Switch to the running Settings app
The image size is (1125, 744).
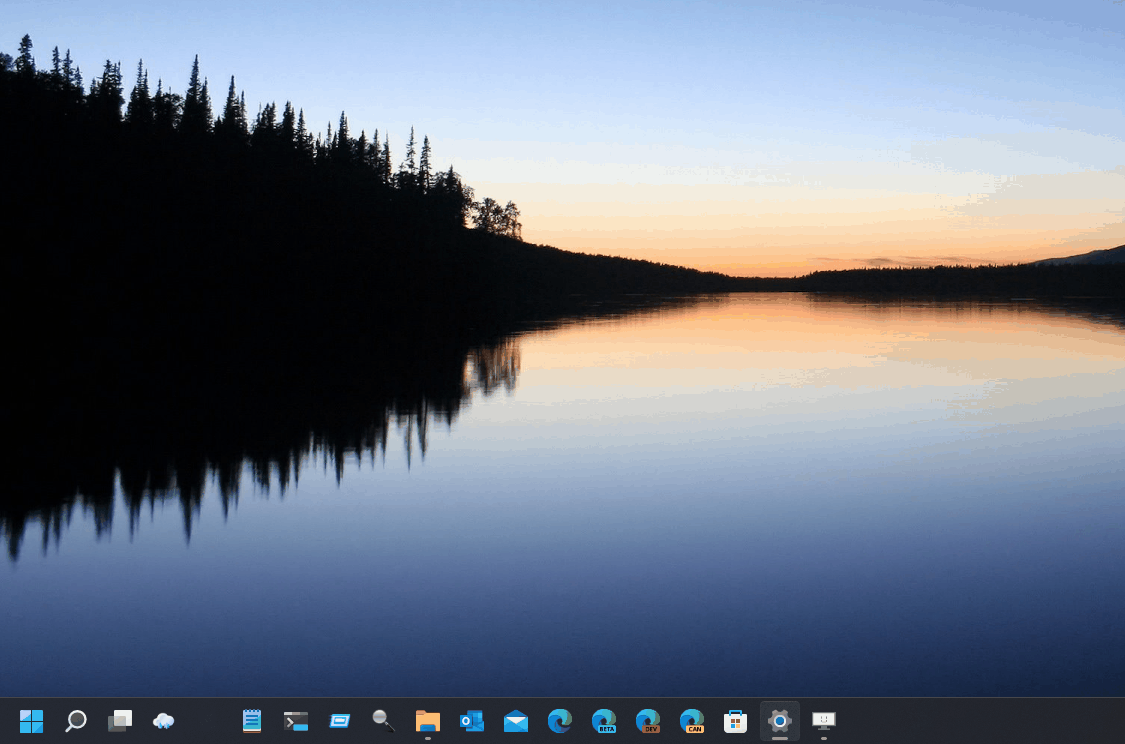(x=779, y=720)
